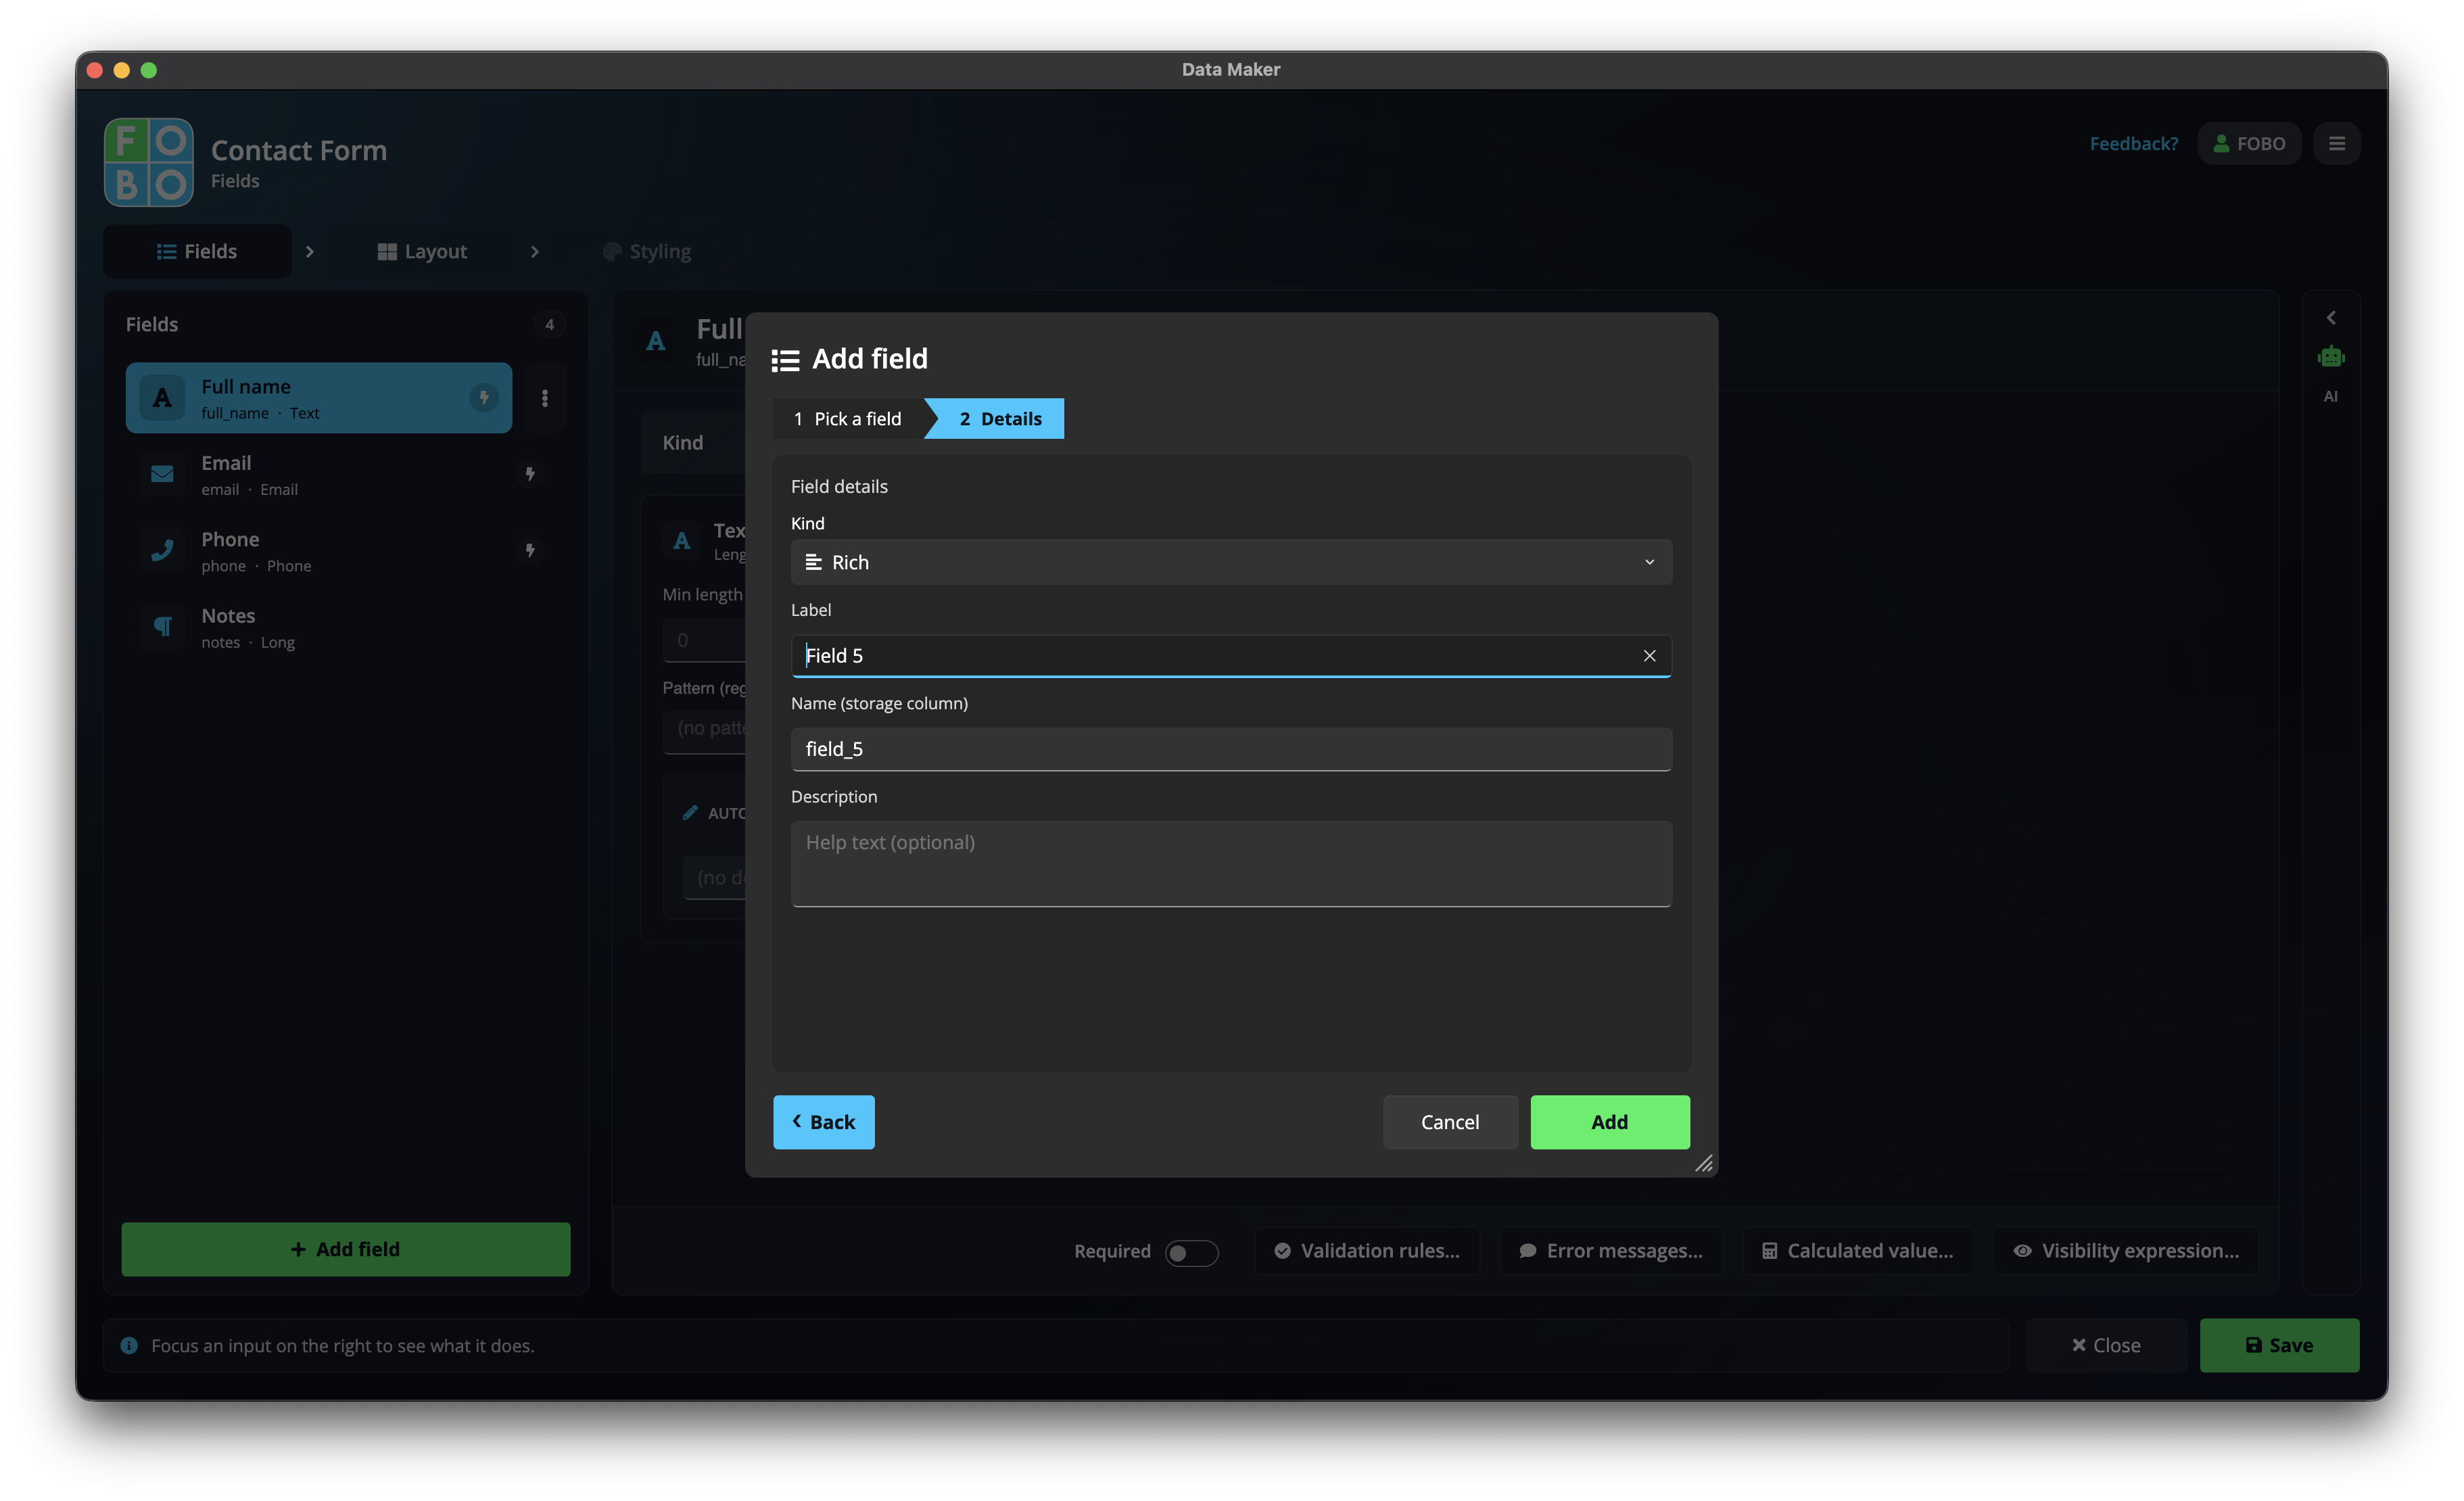Viewport: 2464px width, 1501px height.
Task: Click the AI robot icon in right sidebar
Action: [x=2330, y=357]
